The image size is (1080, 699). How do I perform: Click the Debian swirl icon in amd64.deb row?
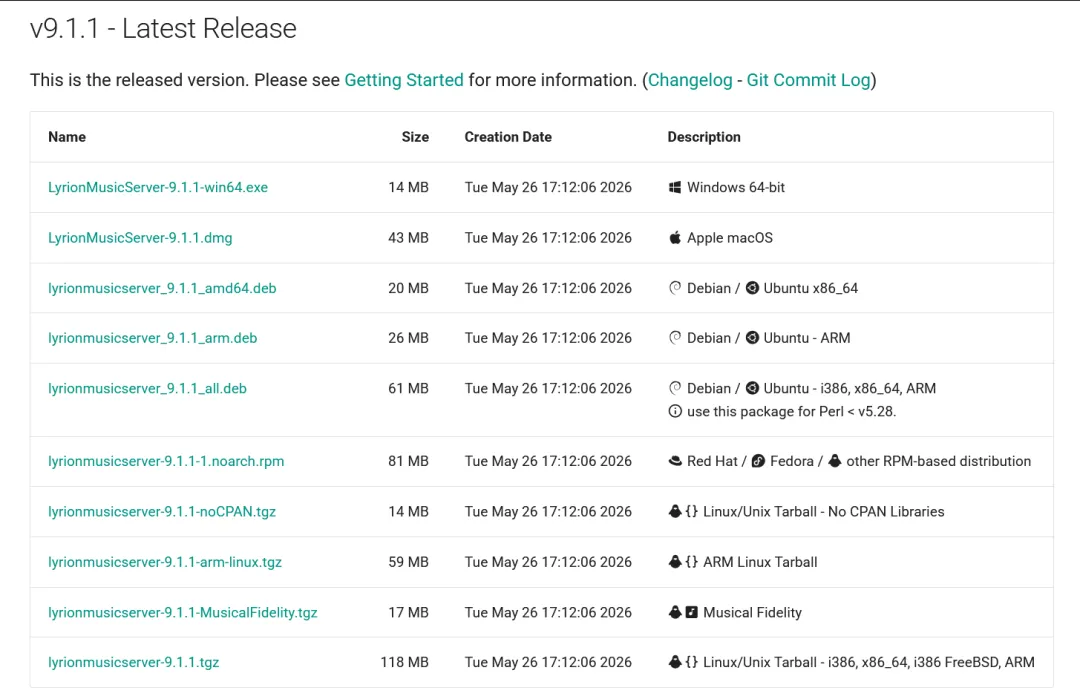(x=675, y=288)
